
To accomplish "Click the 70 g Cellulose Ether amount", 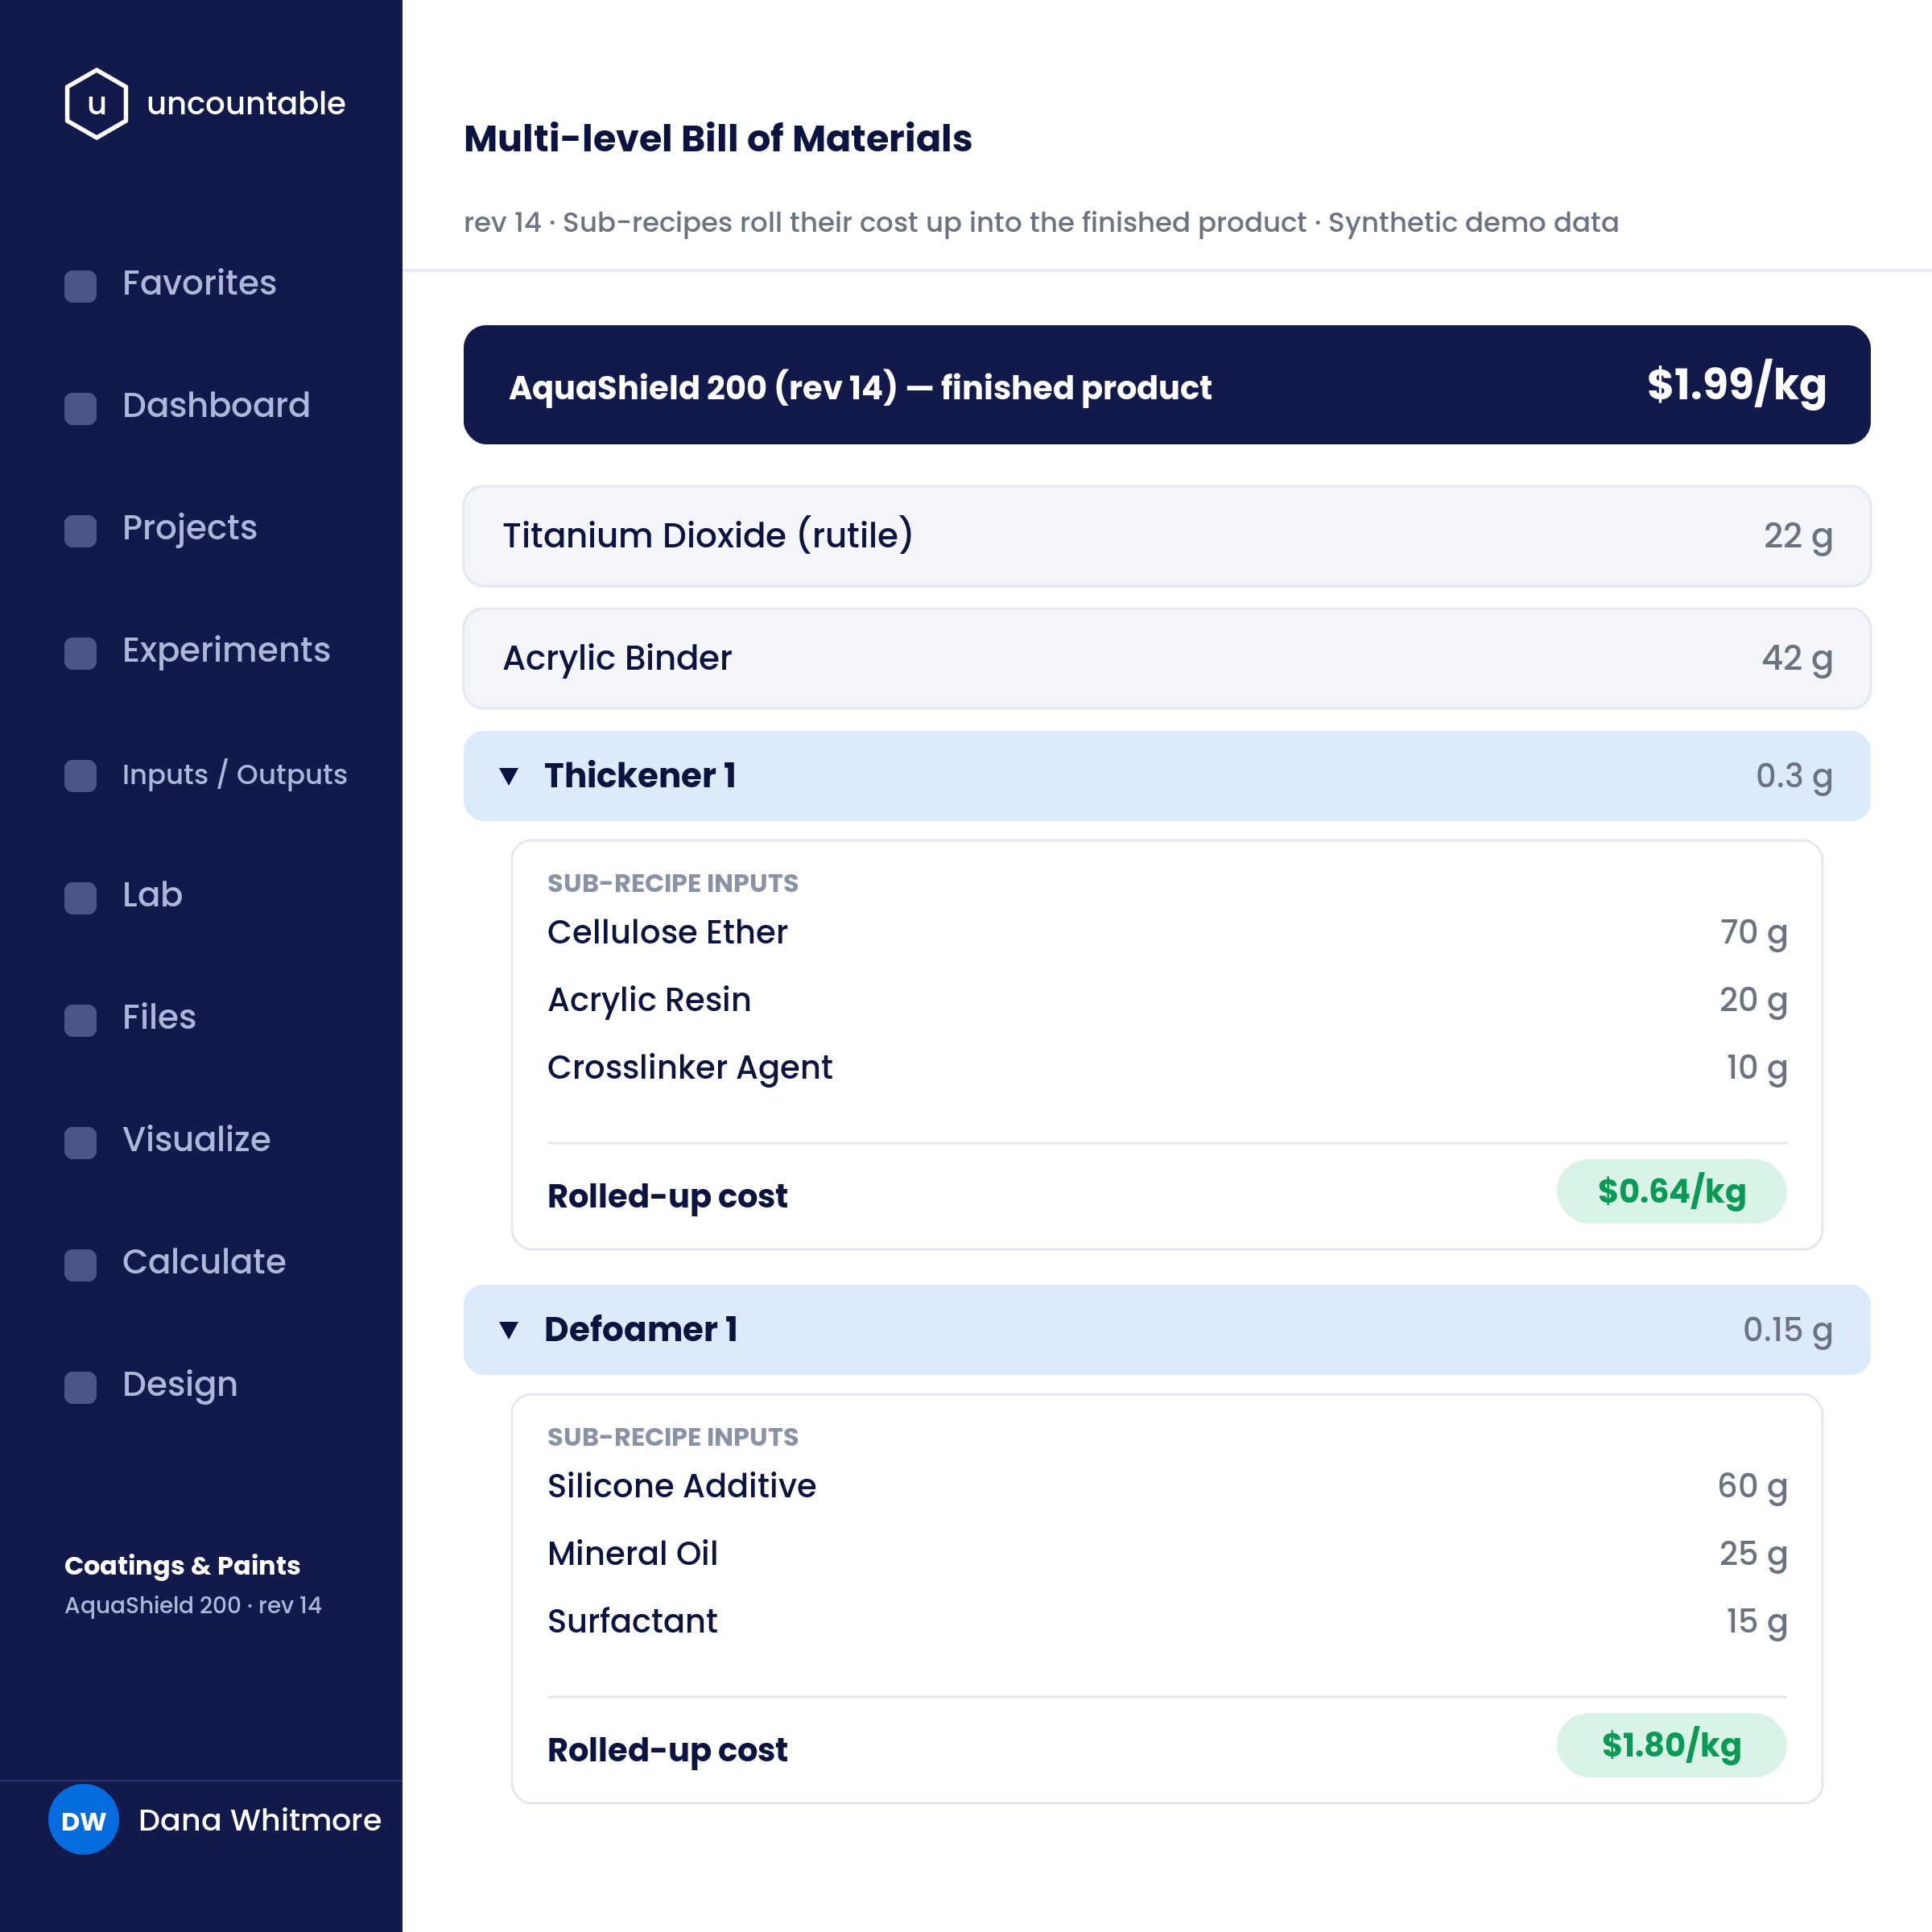I will click(1753, 933).
